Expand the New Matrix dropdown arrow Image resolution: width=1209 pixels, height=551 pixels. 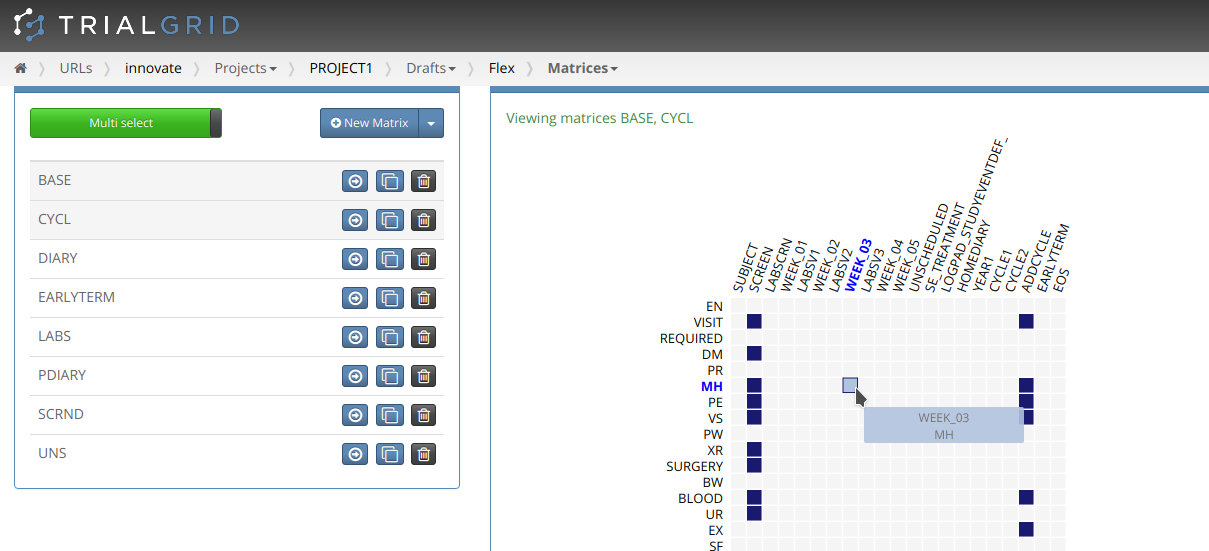(431, 123)
